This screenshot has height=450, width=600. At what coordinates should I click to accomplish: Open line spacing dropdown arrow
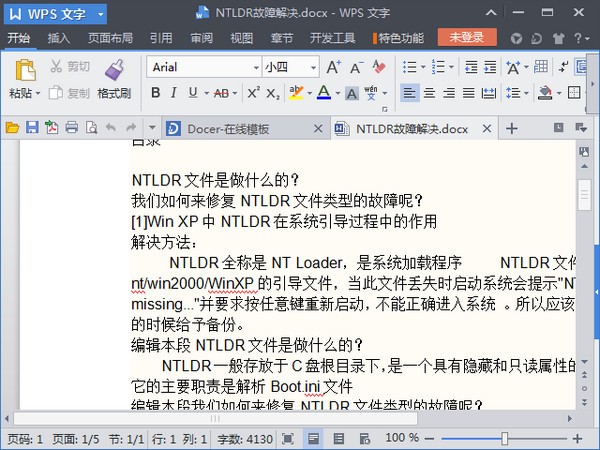[x=527, y=93]
